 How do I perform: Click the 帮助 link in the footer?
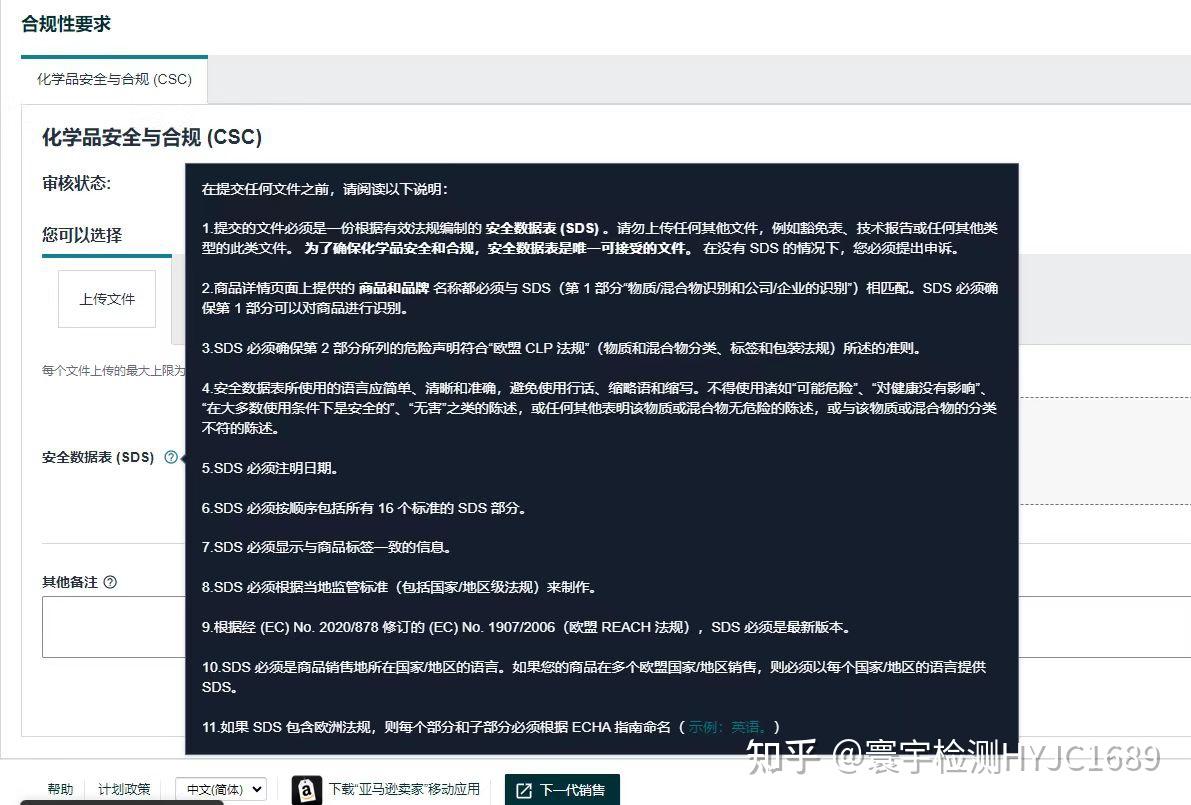click(x=60, y=789)
